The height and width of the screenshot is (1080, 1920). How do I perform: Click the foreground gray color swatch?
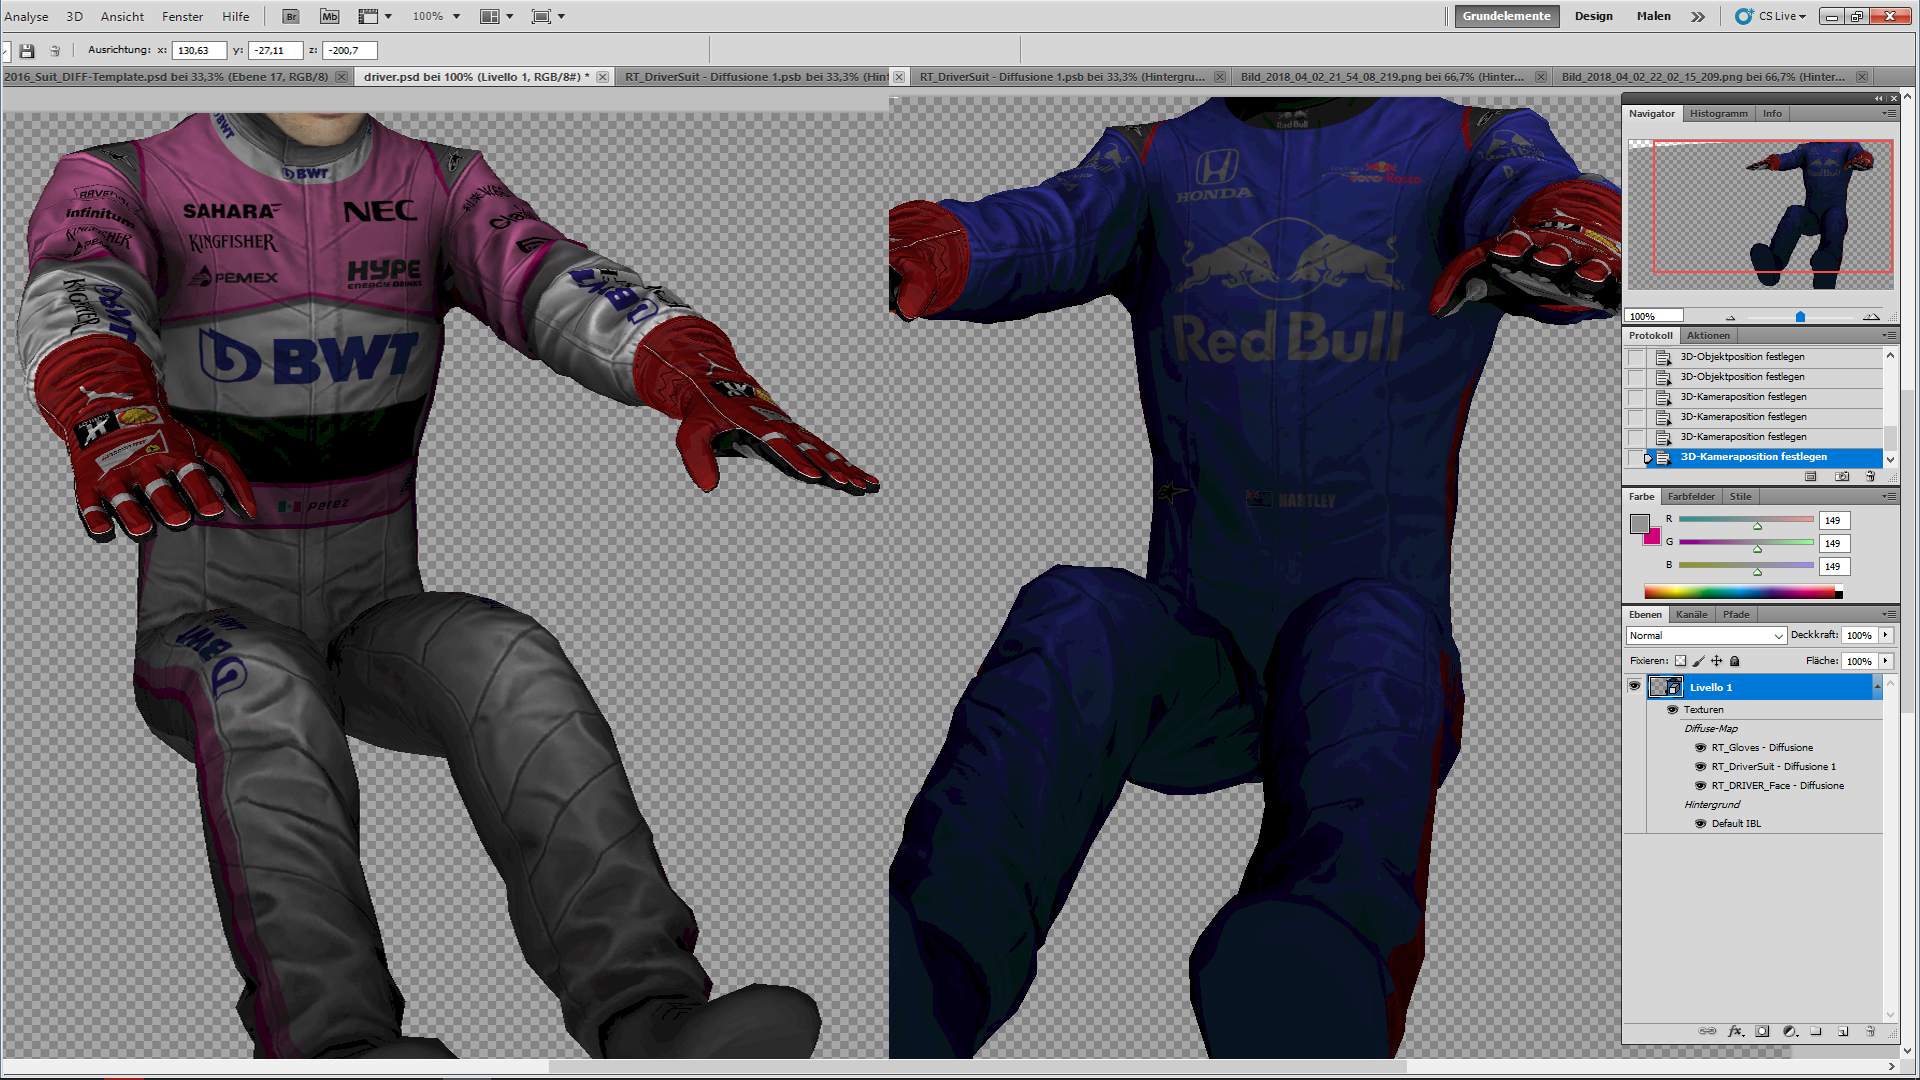coord(1639,523)
